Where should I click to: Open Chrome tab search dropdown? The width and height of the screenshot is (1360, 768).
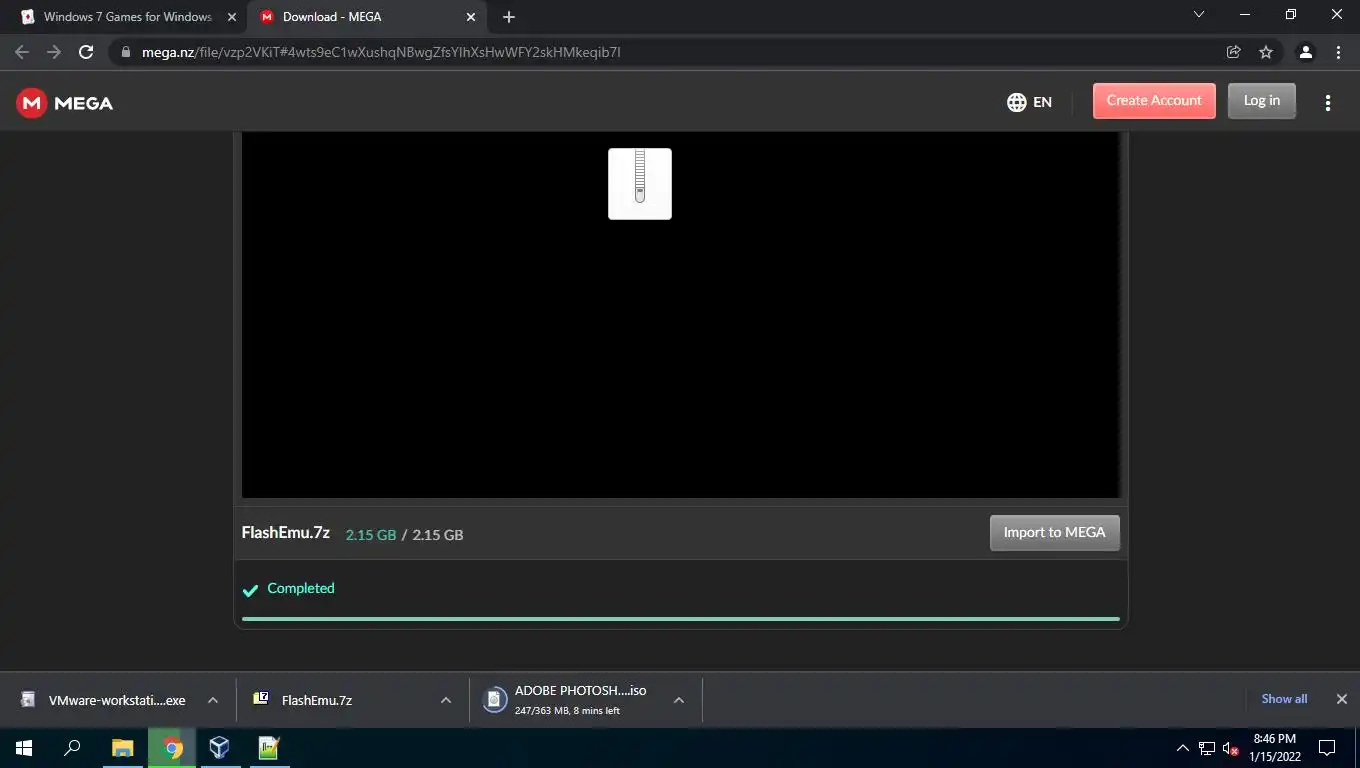(x=1199, y=15)
